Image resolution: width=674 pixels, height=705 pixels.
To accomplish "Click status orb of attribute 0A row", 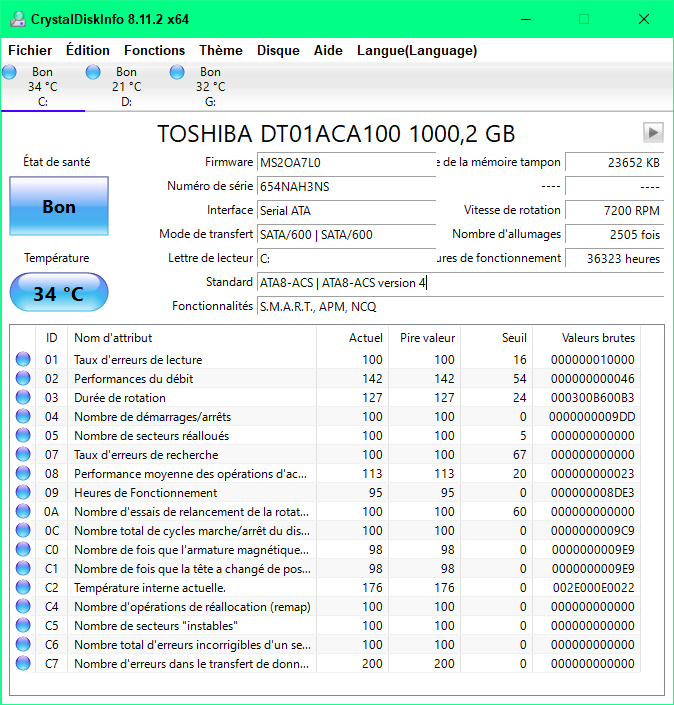I will 23,511.
